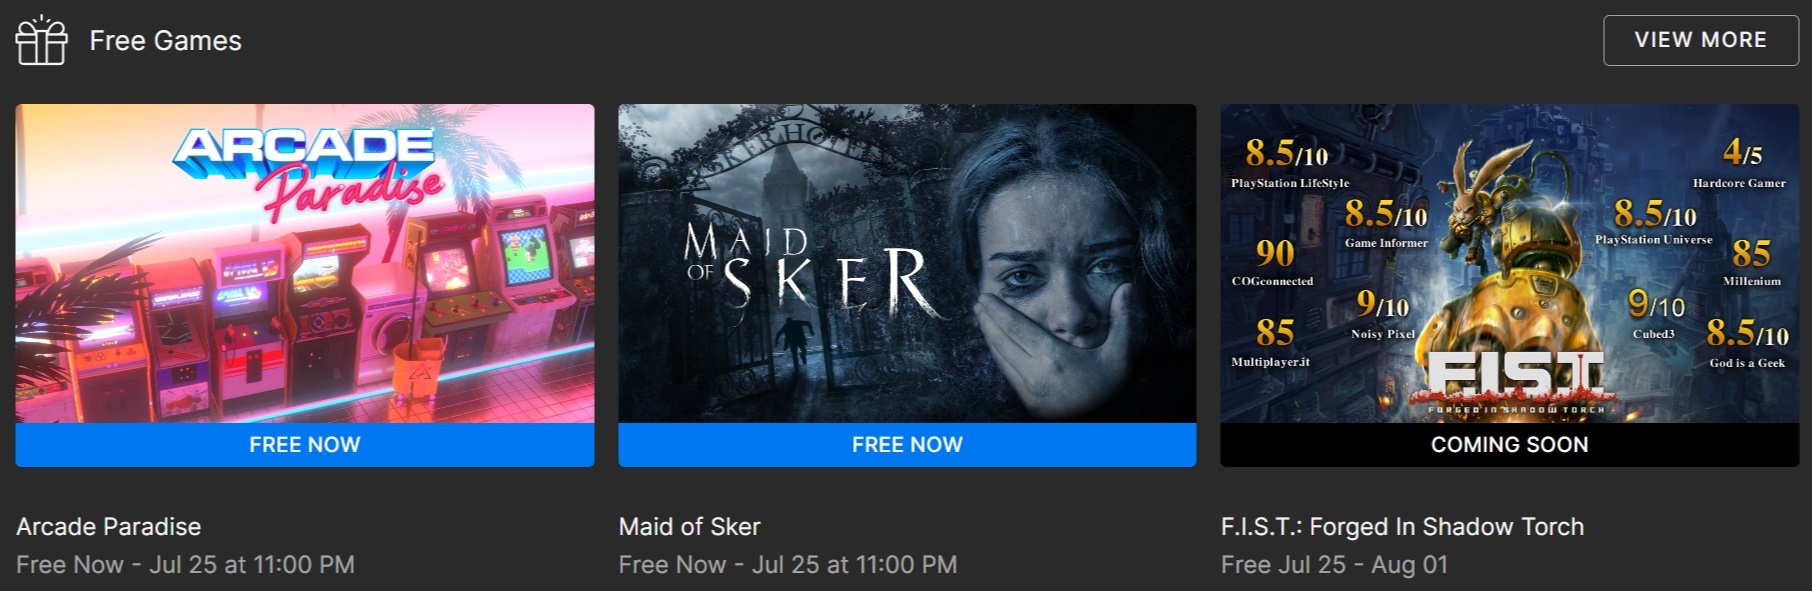Click the Maid of Sker logo lettering
The width and height of the screenshot is (1812, 591).
click(809, 267)
